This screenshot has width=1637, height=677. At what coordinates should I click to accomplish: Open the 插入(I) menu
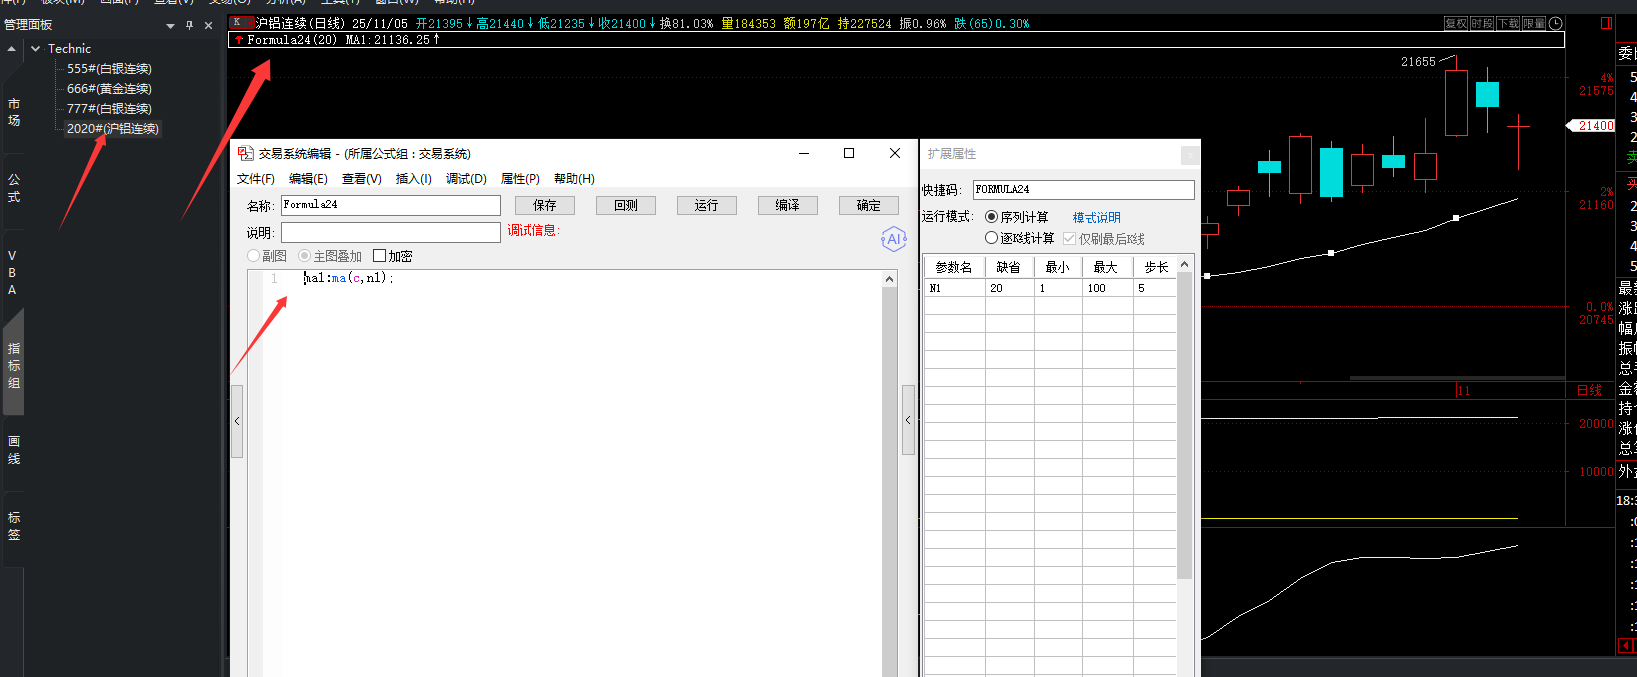pyautogui.click(x=413, y=179)
